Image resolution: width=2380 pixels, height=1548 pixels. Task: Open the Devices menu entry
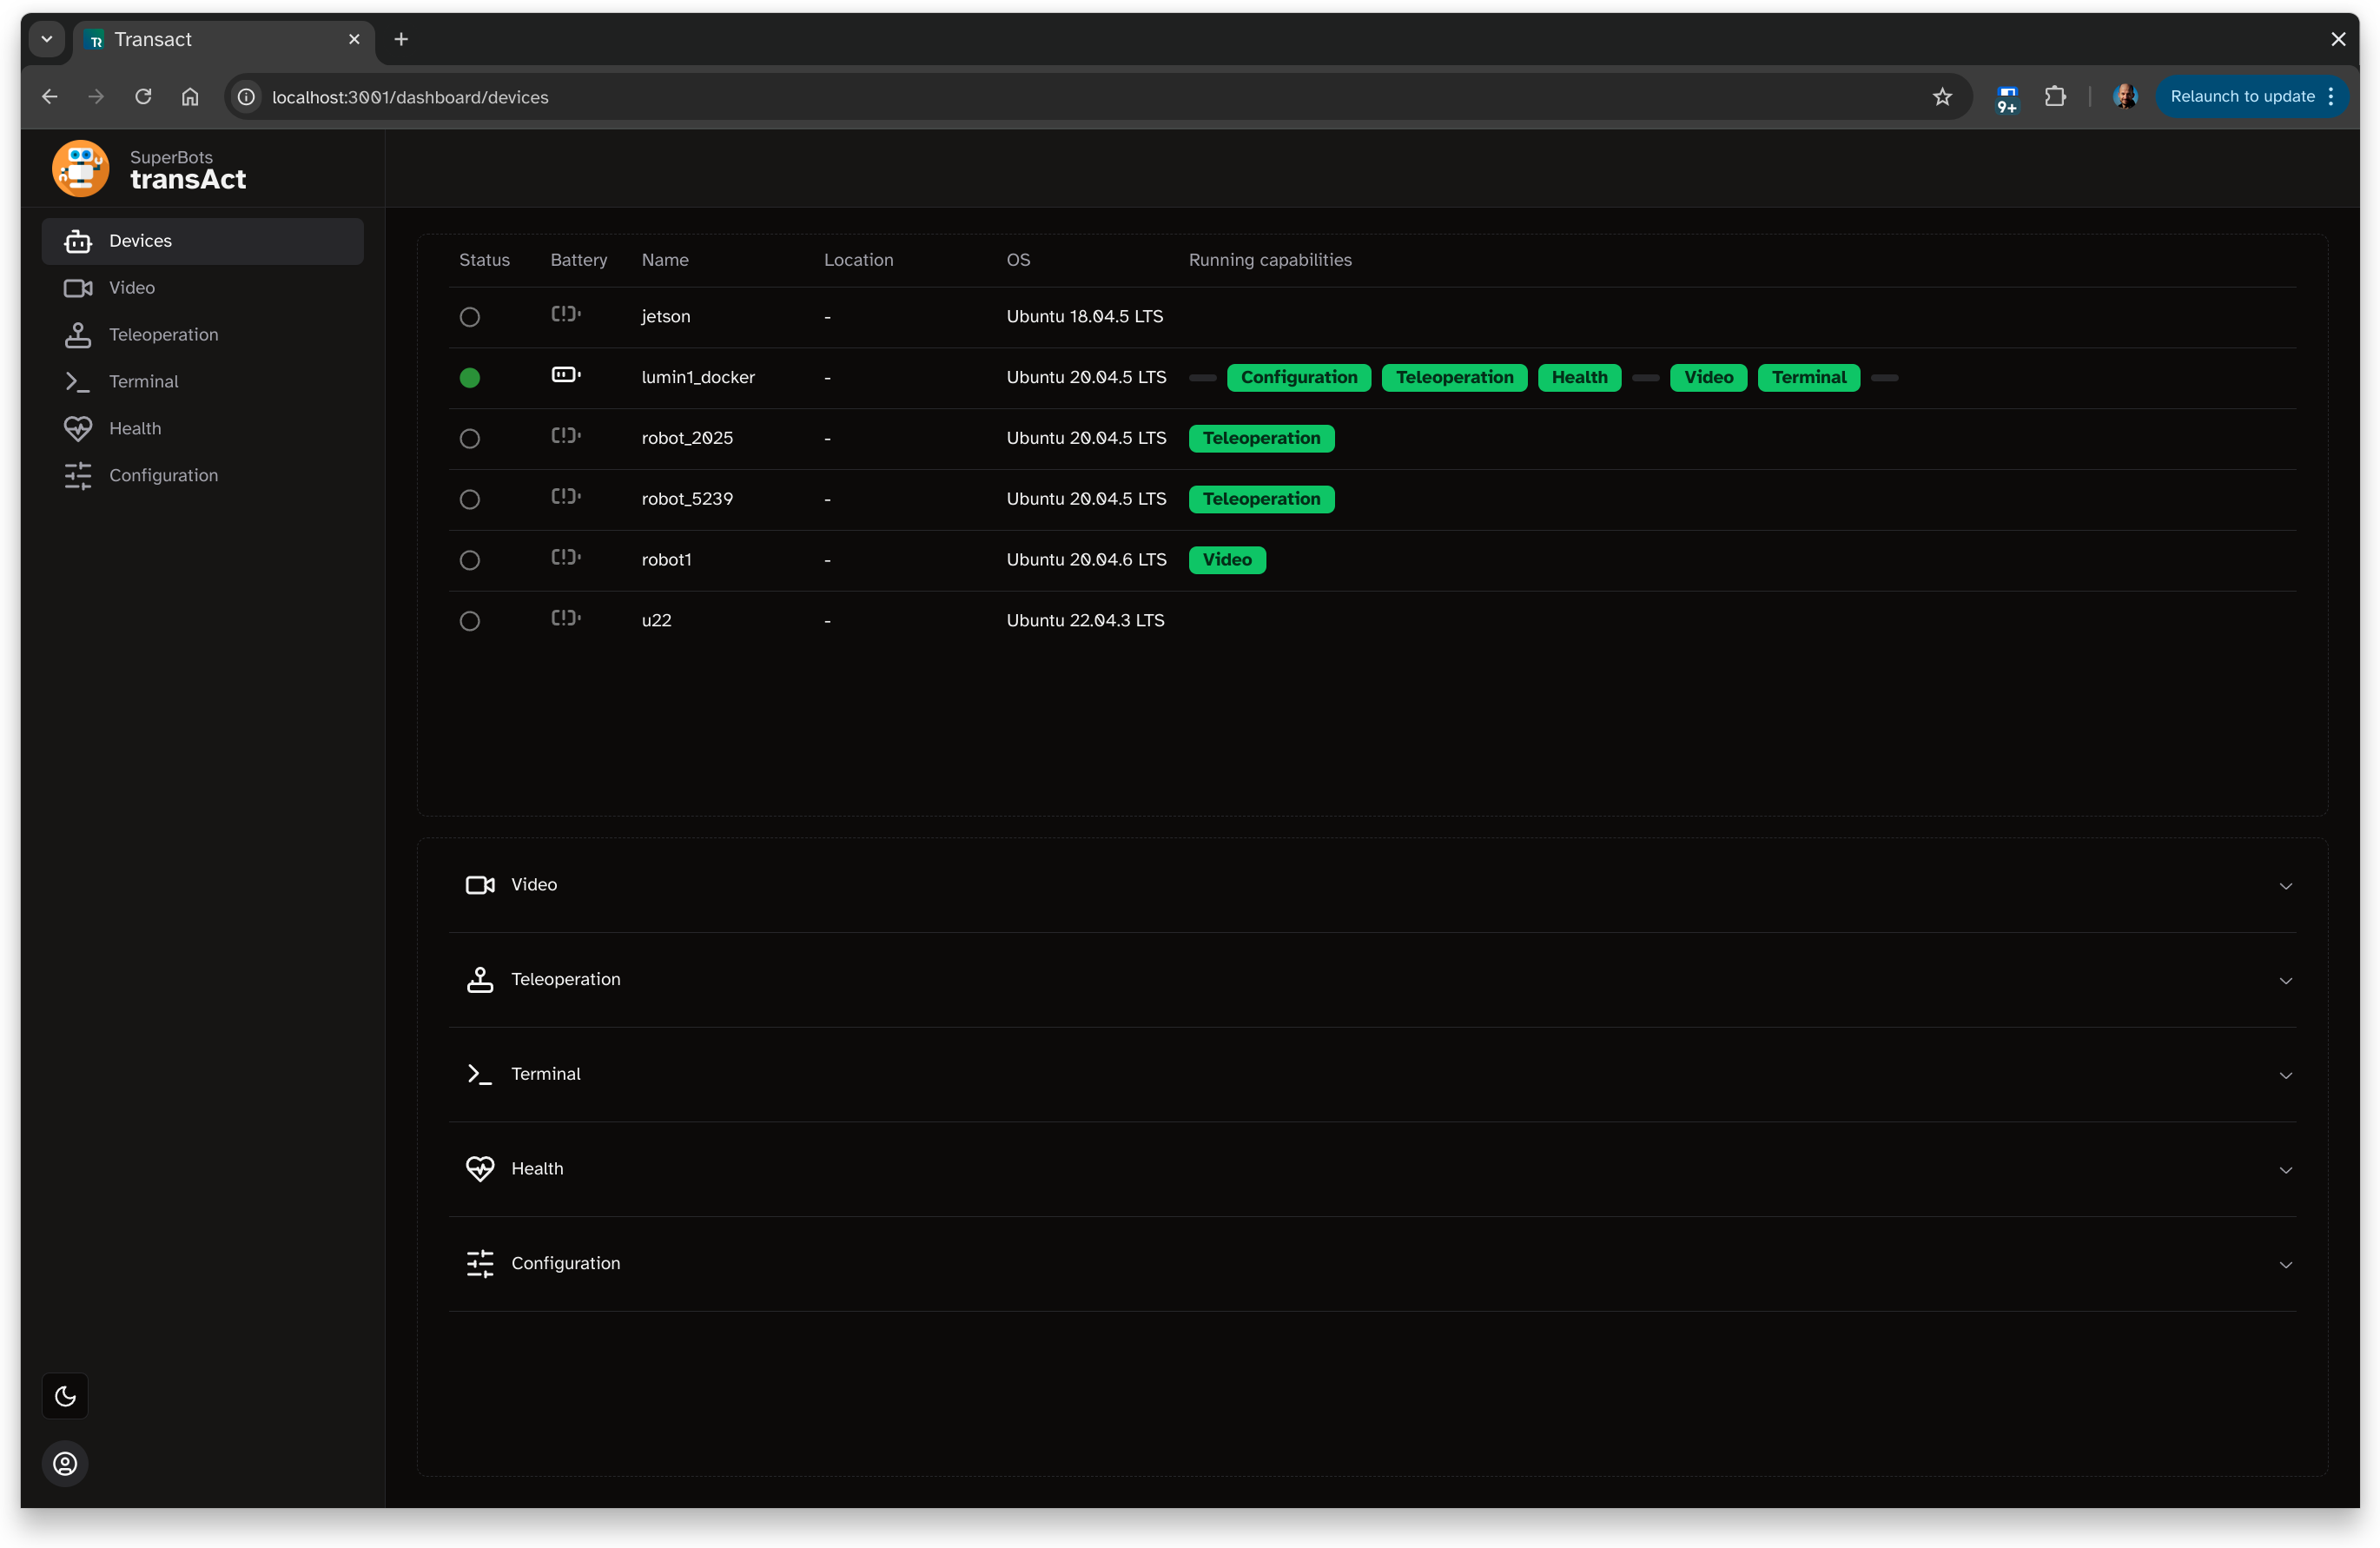pos(139,240)
